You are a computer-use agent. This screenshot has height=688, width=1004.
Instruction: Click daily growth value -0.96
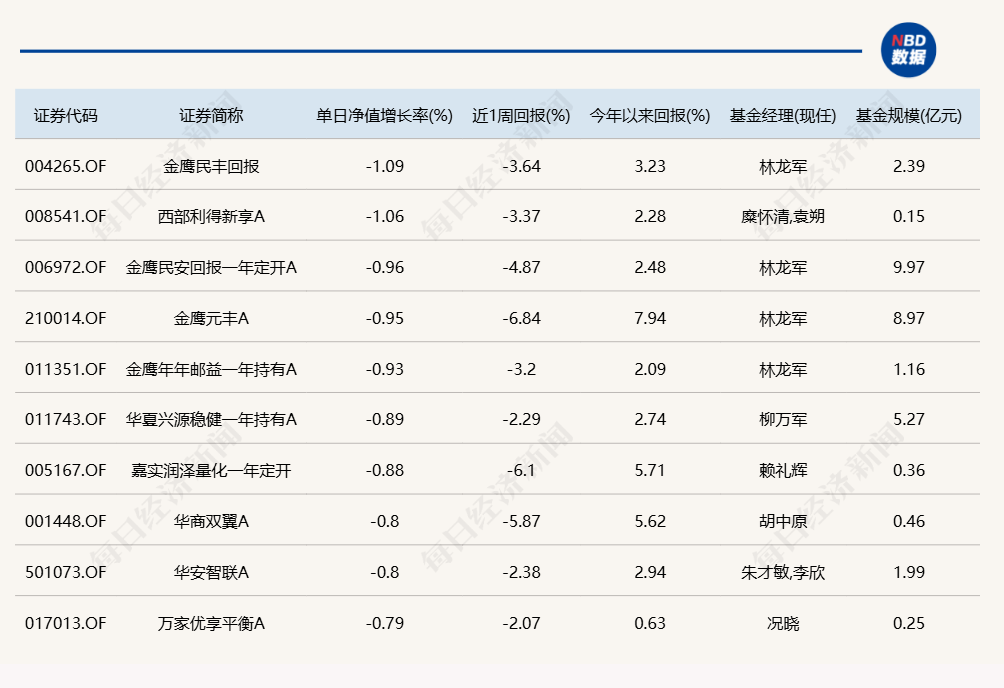click(x=384, y=267)
